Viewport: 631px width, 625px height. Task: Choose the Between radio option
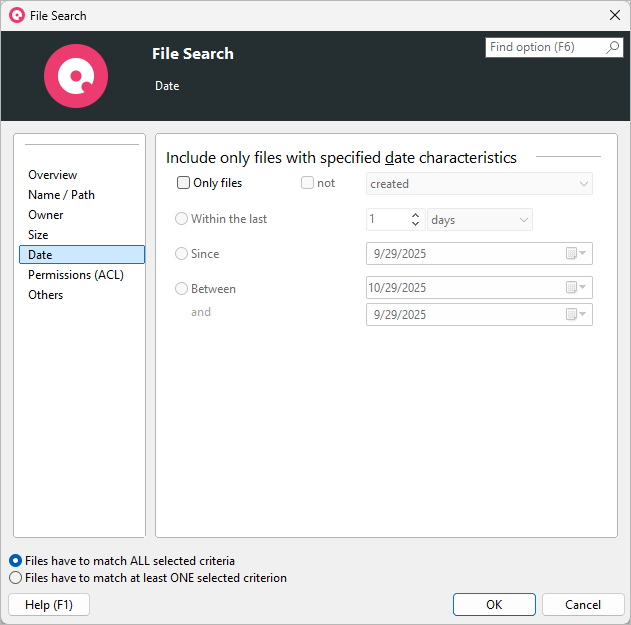tap(182, 289)
